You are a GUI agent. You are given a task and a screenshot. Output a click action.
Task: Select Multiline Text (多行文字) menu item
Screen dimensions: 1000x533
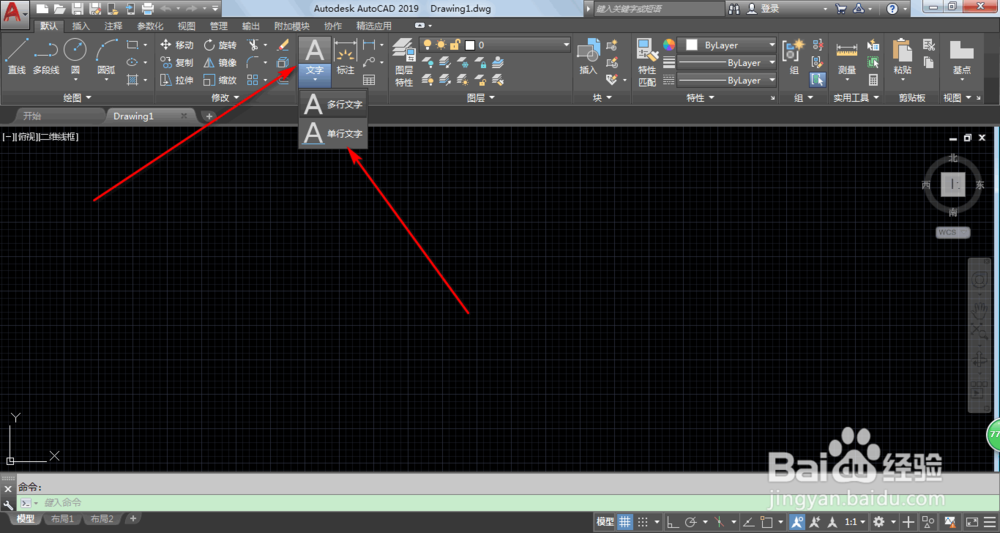pos(333,104)
